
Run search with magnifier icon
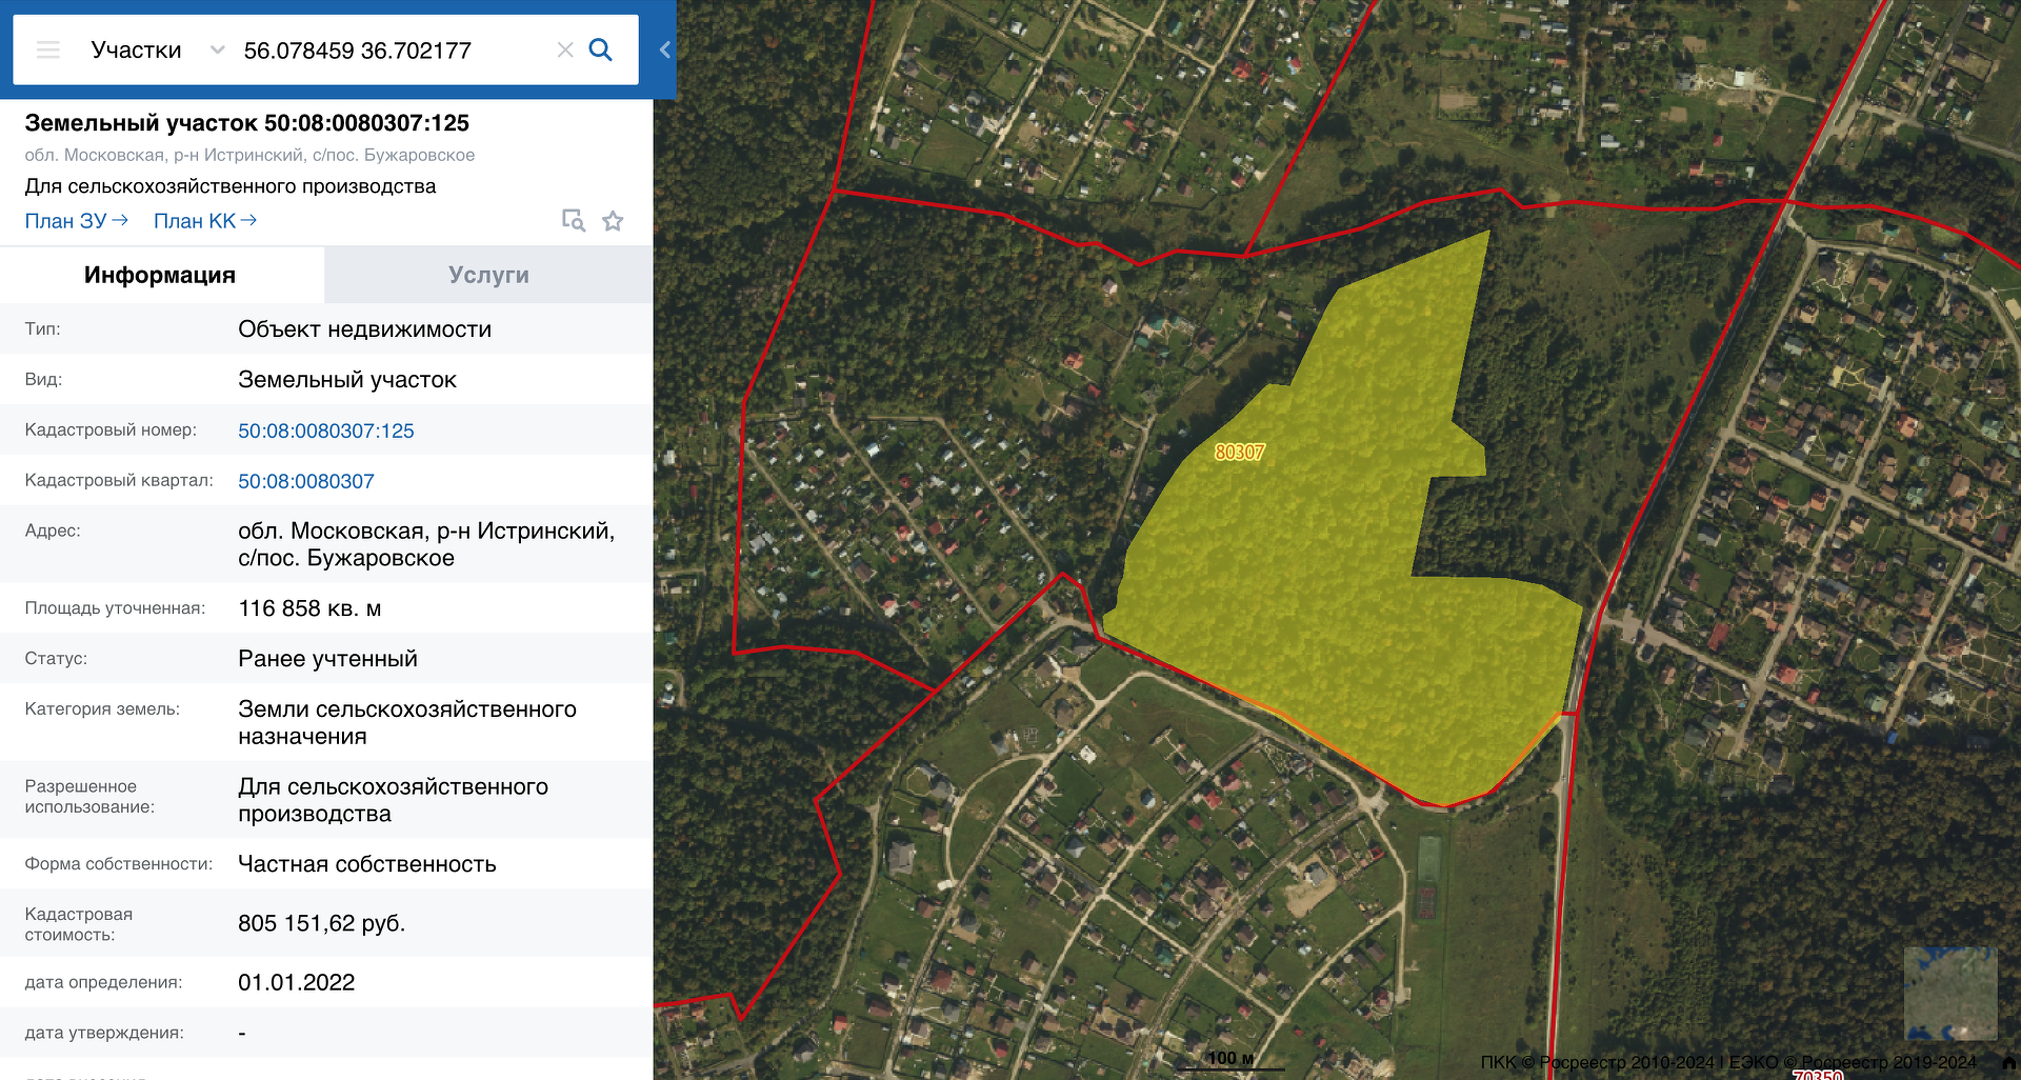(x=600, y=50)
